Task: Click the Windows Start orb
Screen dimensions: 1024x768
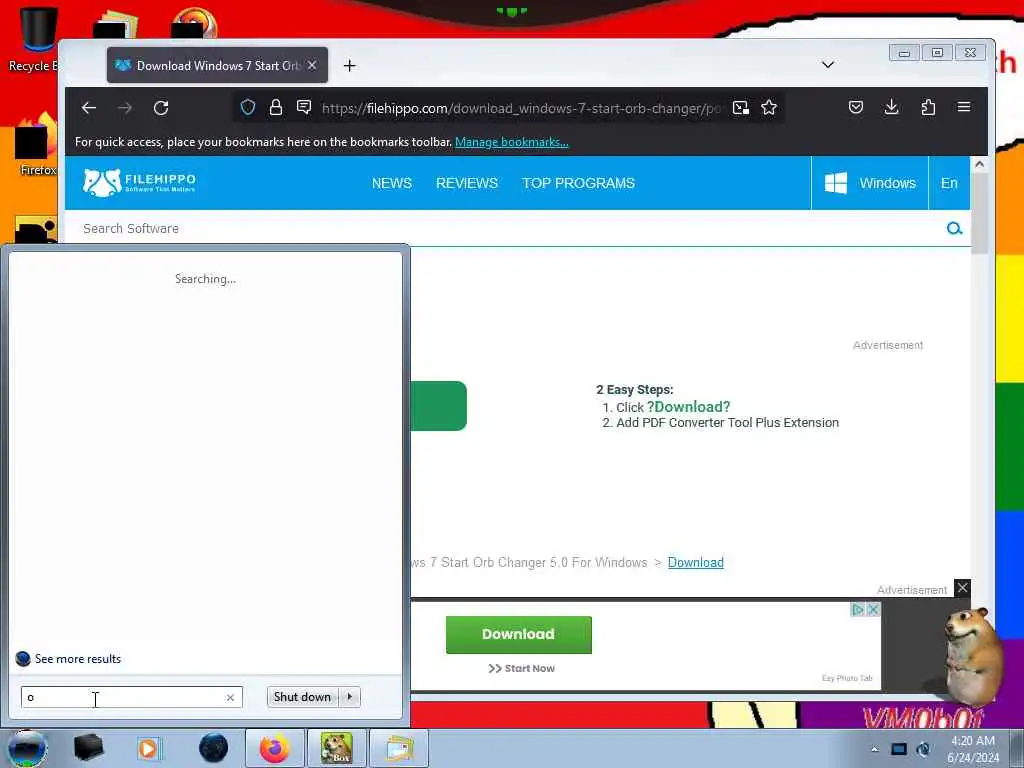Action: (27, 749)
